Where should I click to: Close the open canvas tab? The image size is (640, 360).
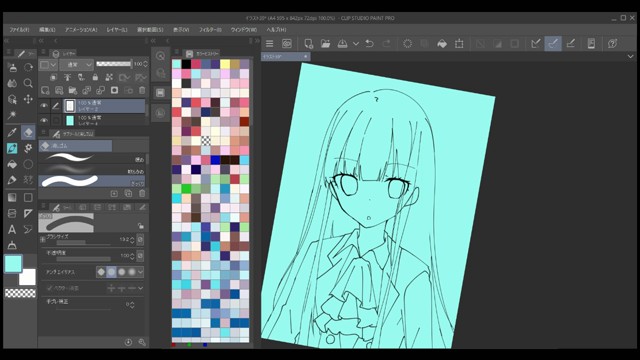point(305,56)
